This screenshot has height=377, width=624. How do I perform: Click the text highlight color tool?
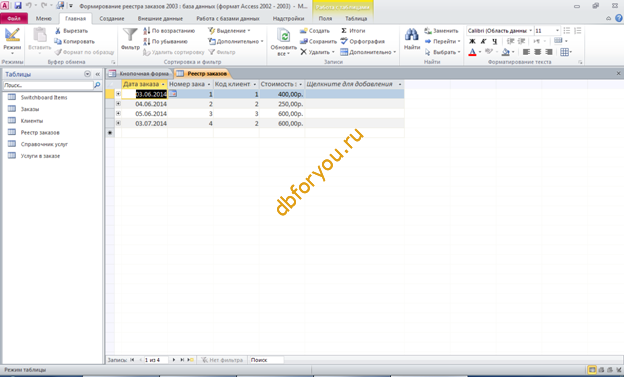(489, 52)
